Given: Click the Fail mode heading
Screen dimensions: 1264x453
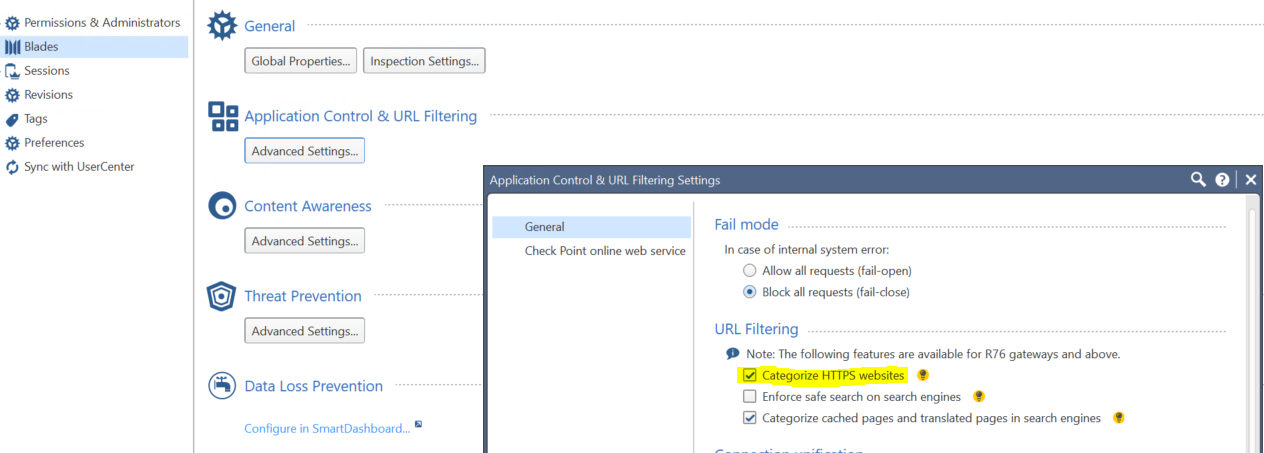Looking at the screenshot, I should 746,225.
